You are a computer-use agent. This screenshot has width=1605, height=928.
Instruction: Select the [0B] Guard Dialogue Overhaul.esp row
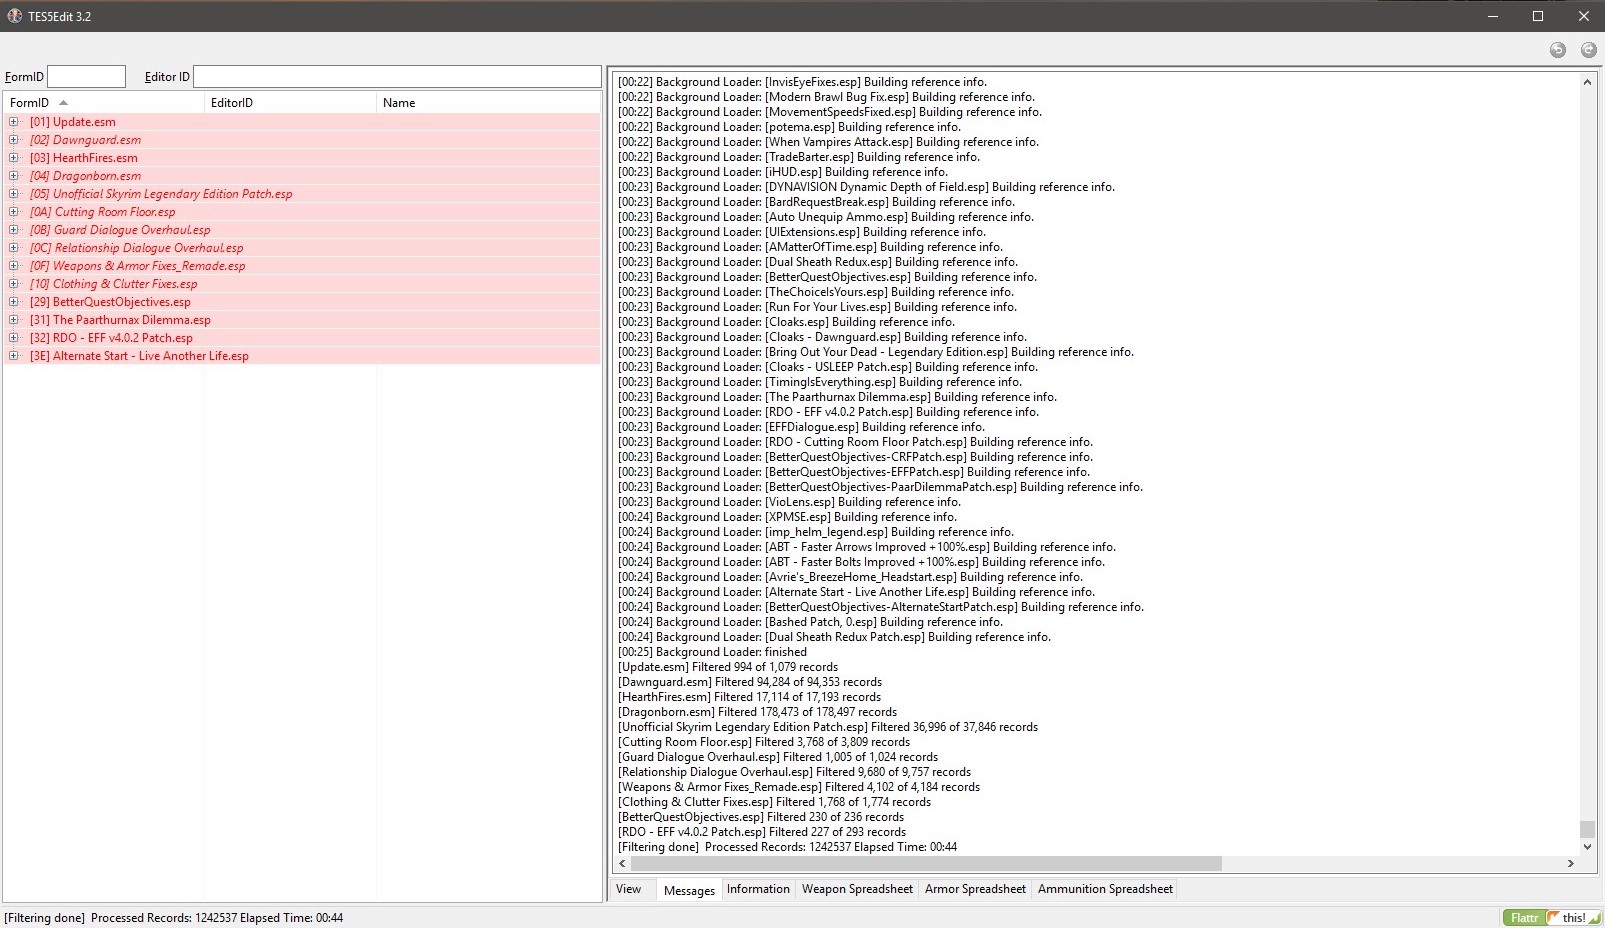[x=302, y=230]
